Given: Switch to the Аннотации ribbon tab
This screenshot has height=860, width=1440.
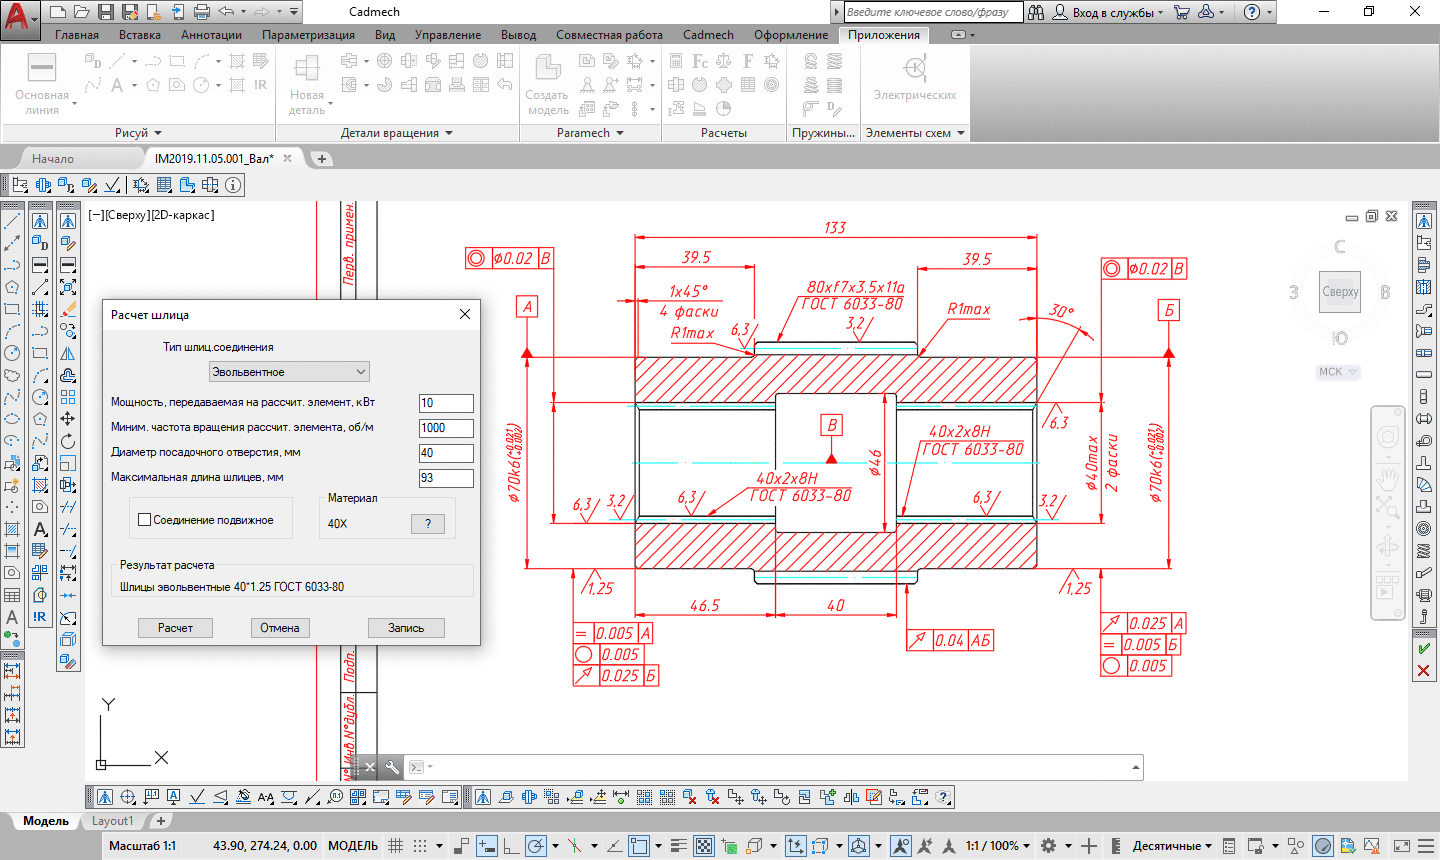Looking at the screenshot, I should click(x=211, y=35).
